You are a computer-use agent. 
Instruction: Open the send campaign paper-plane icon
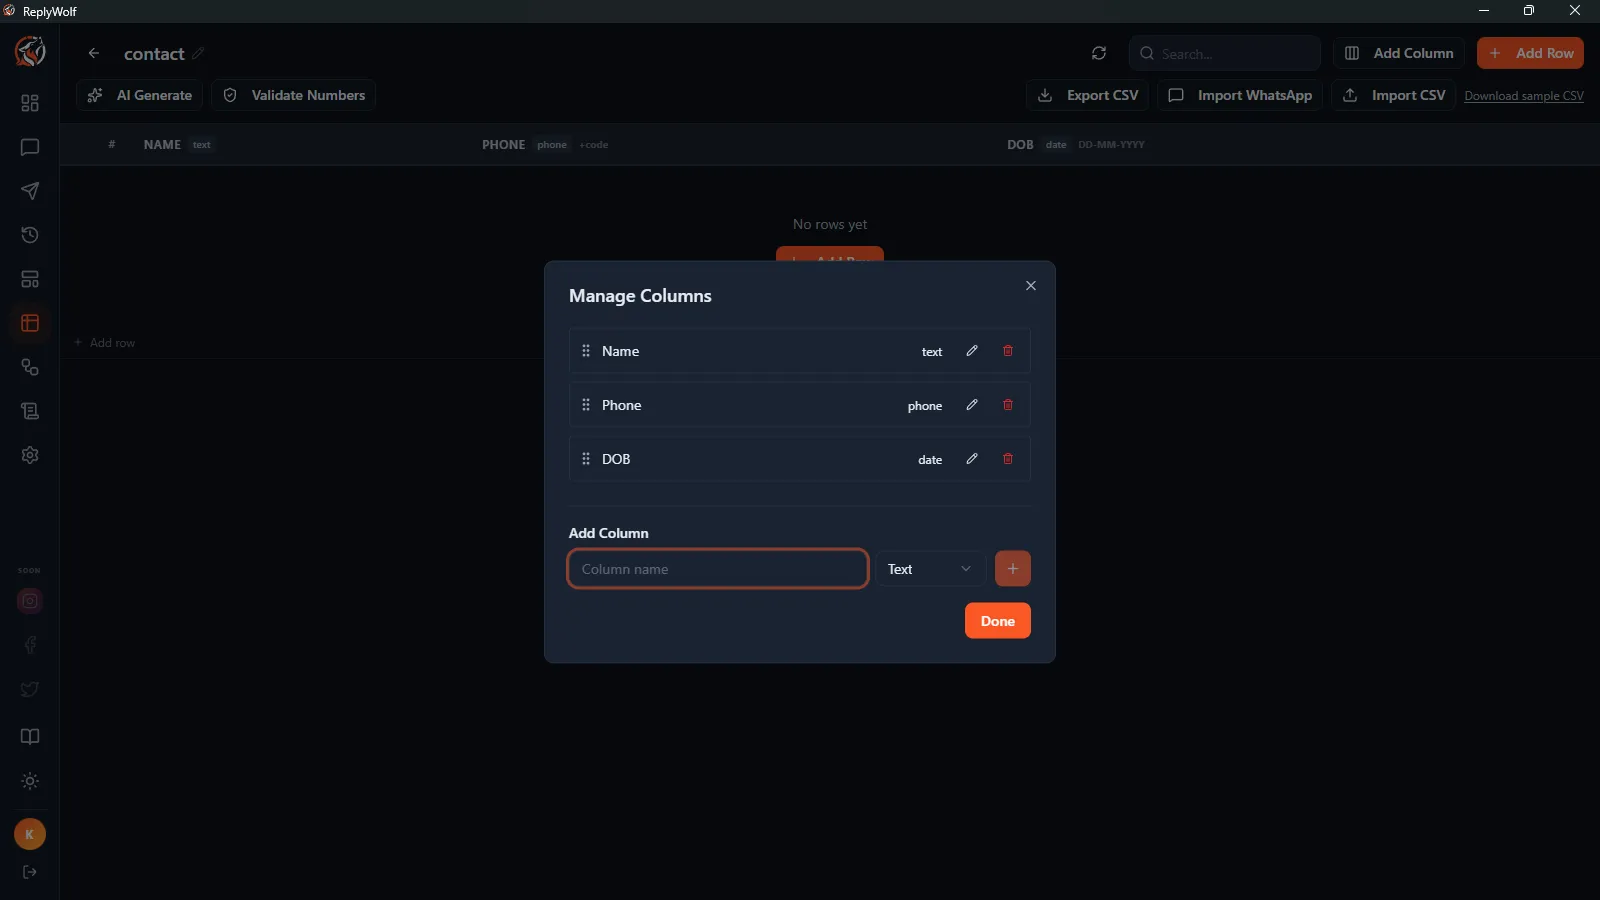(x=30, y=191)
